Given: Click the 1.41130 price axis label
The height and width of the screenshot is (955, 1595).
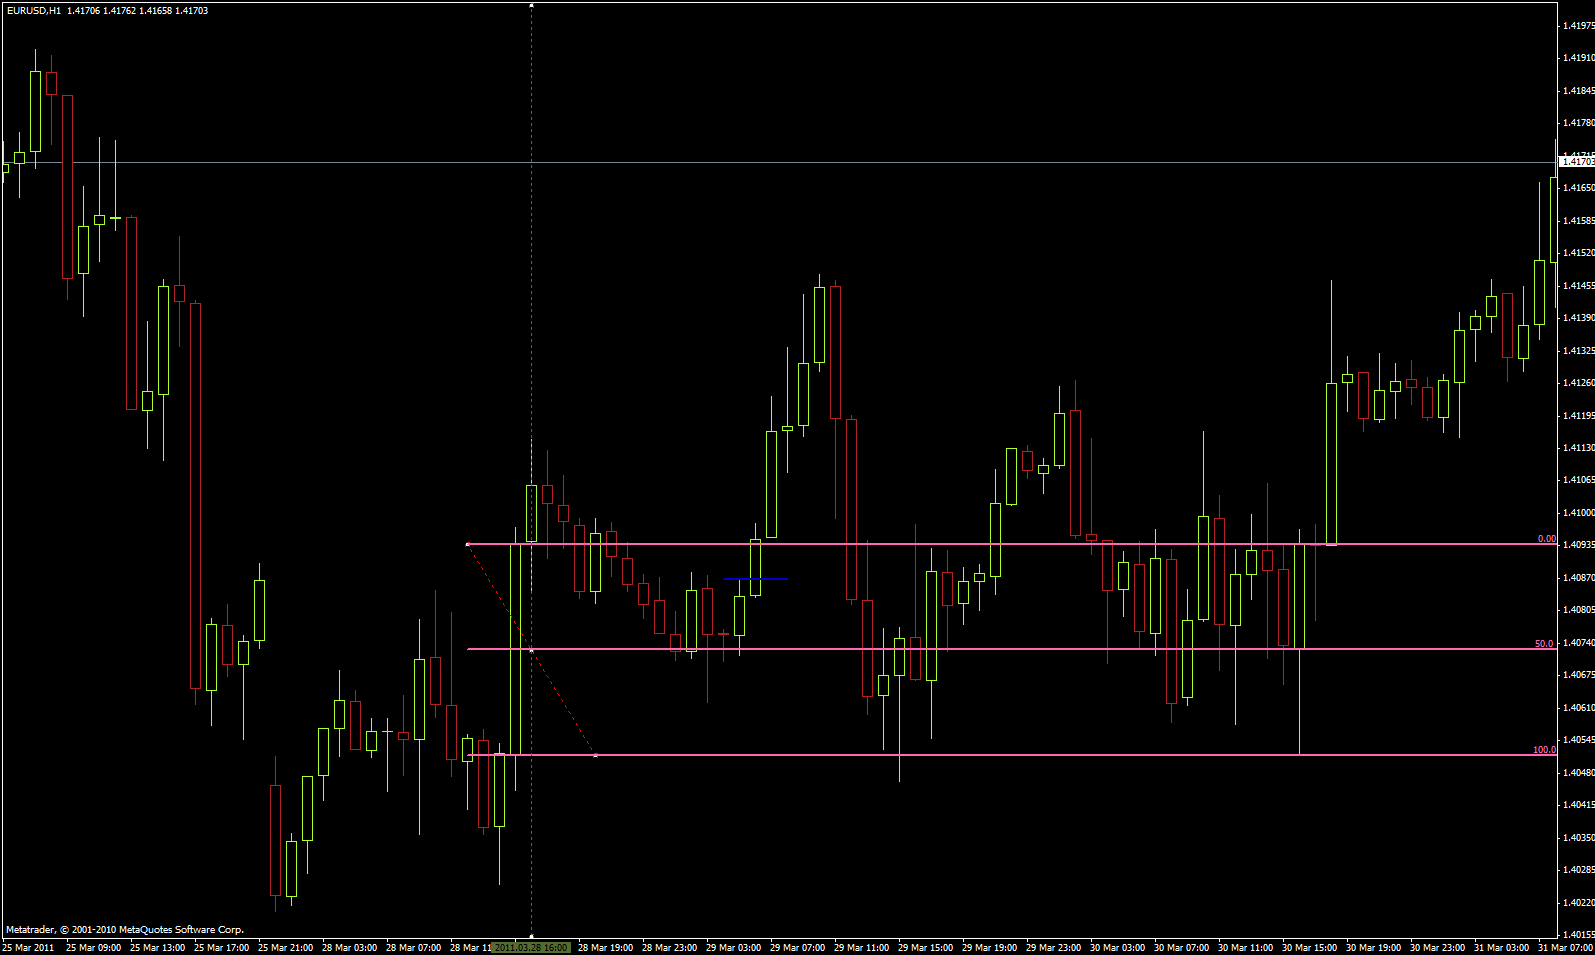Looking at the screenshot, I should [x=1578, y=448].
